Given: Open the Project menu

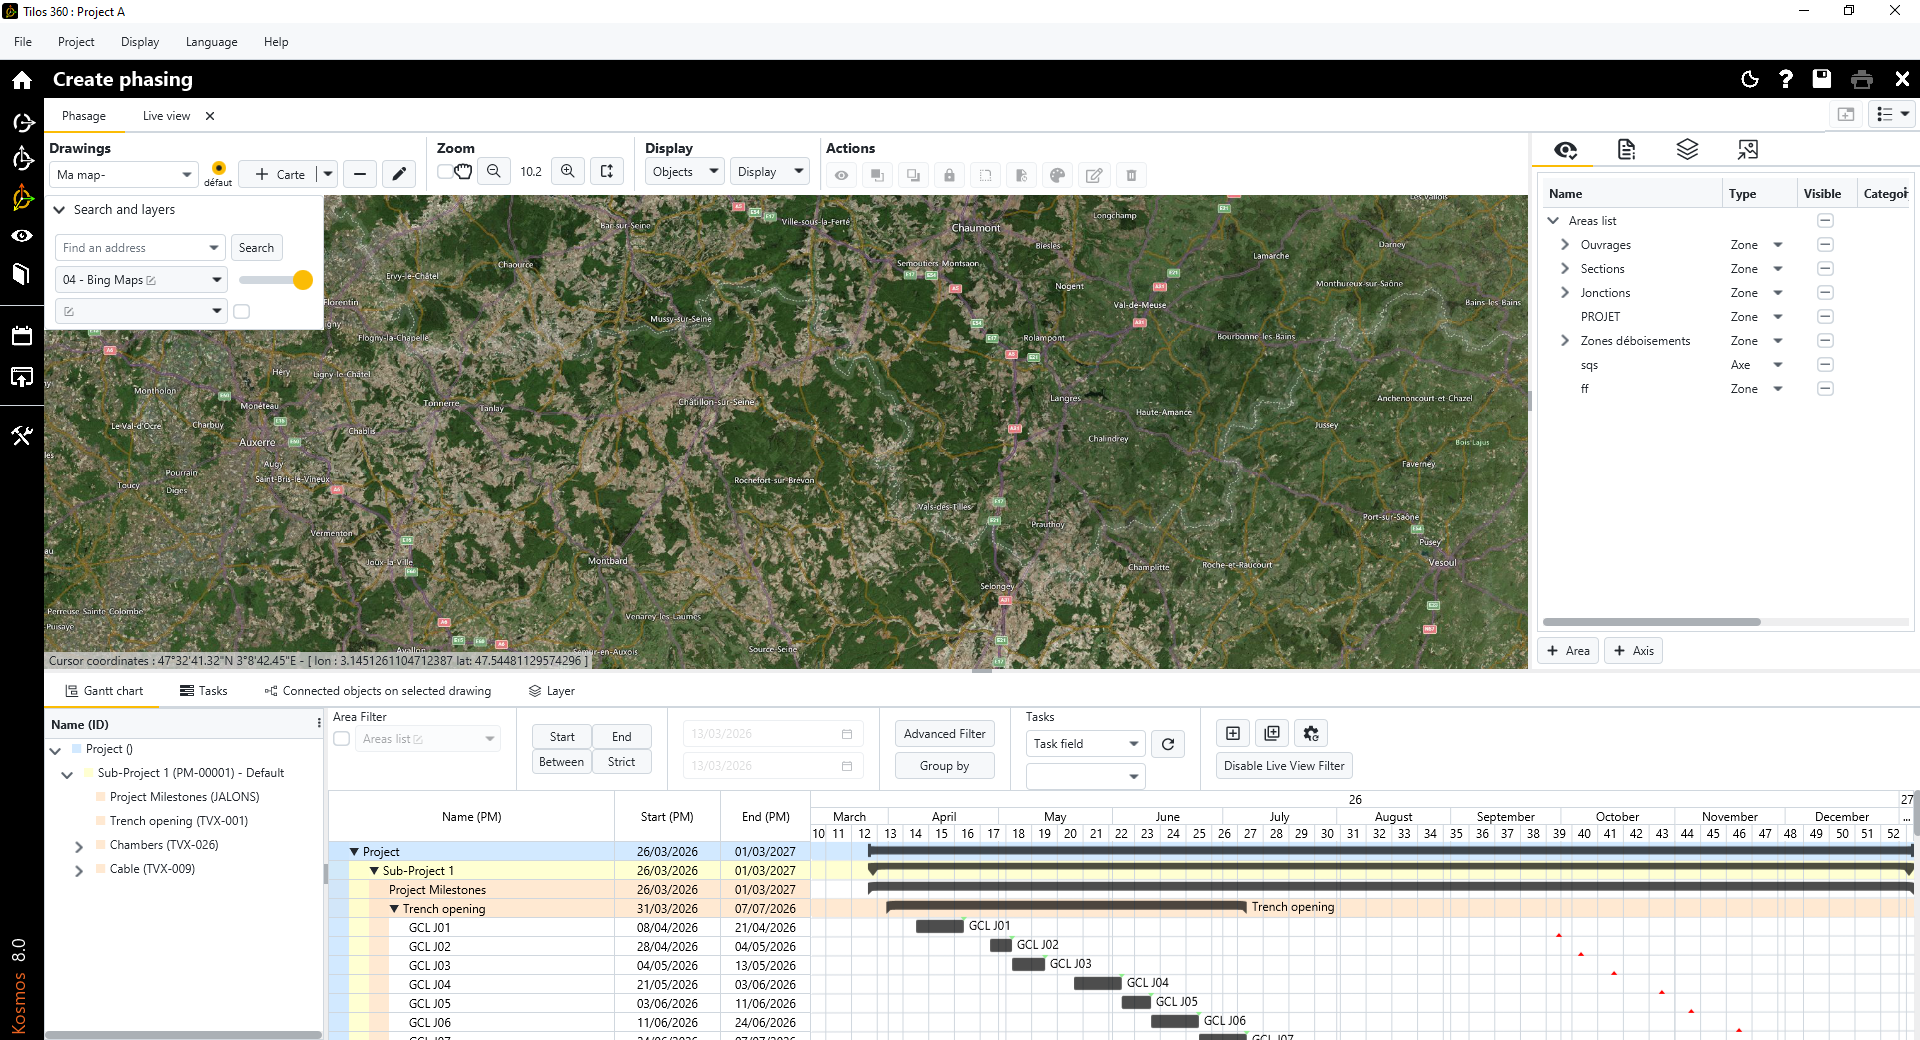Looking at the screenshot, I should [x=76, y=42].
